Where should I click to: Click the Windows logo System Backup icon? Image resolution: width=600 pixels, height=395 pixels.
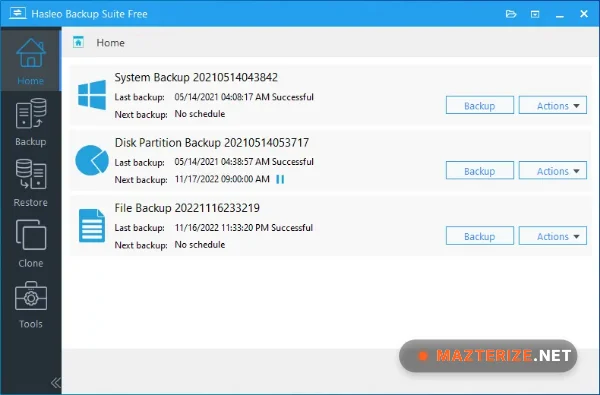(92, 95)
